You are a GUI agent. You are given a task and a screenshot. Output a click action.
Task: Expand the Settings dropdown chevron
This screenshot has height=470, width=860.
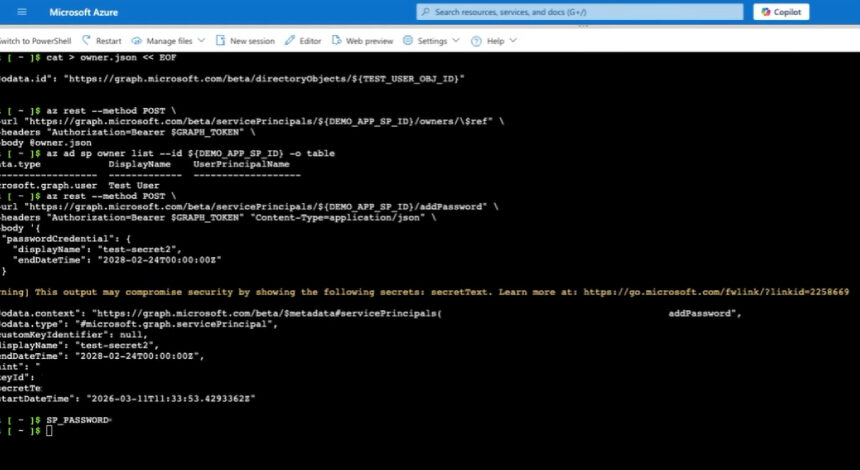[x=456, y=41]
